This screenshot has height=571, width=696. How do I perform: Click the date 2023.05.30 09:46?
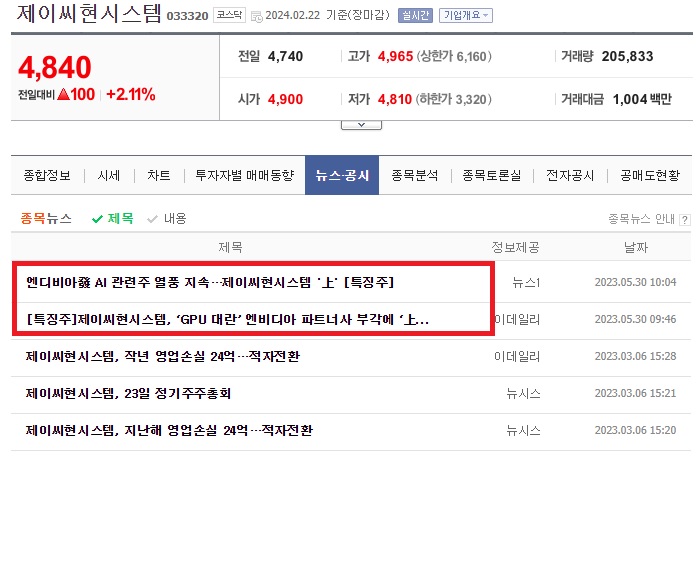635,319
